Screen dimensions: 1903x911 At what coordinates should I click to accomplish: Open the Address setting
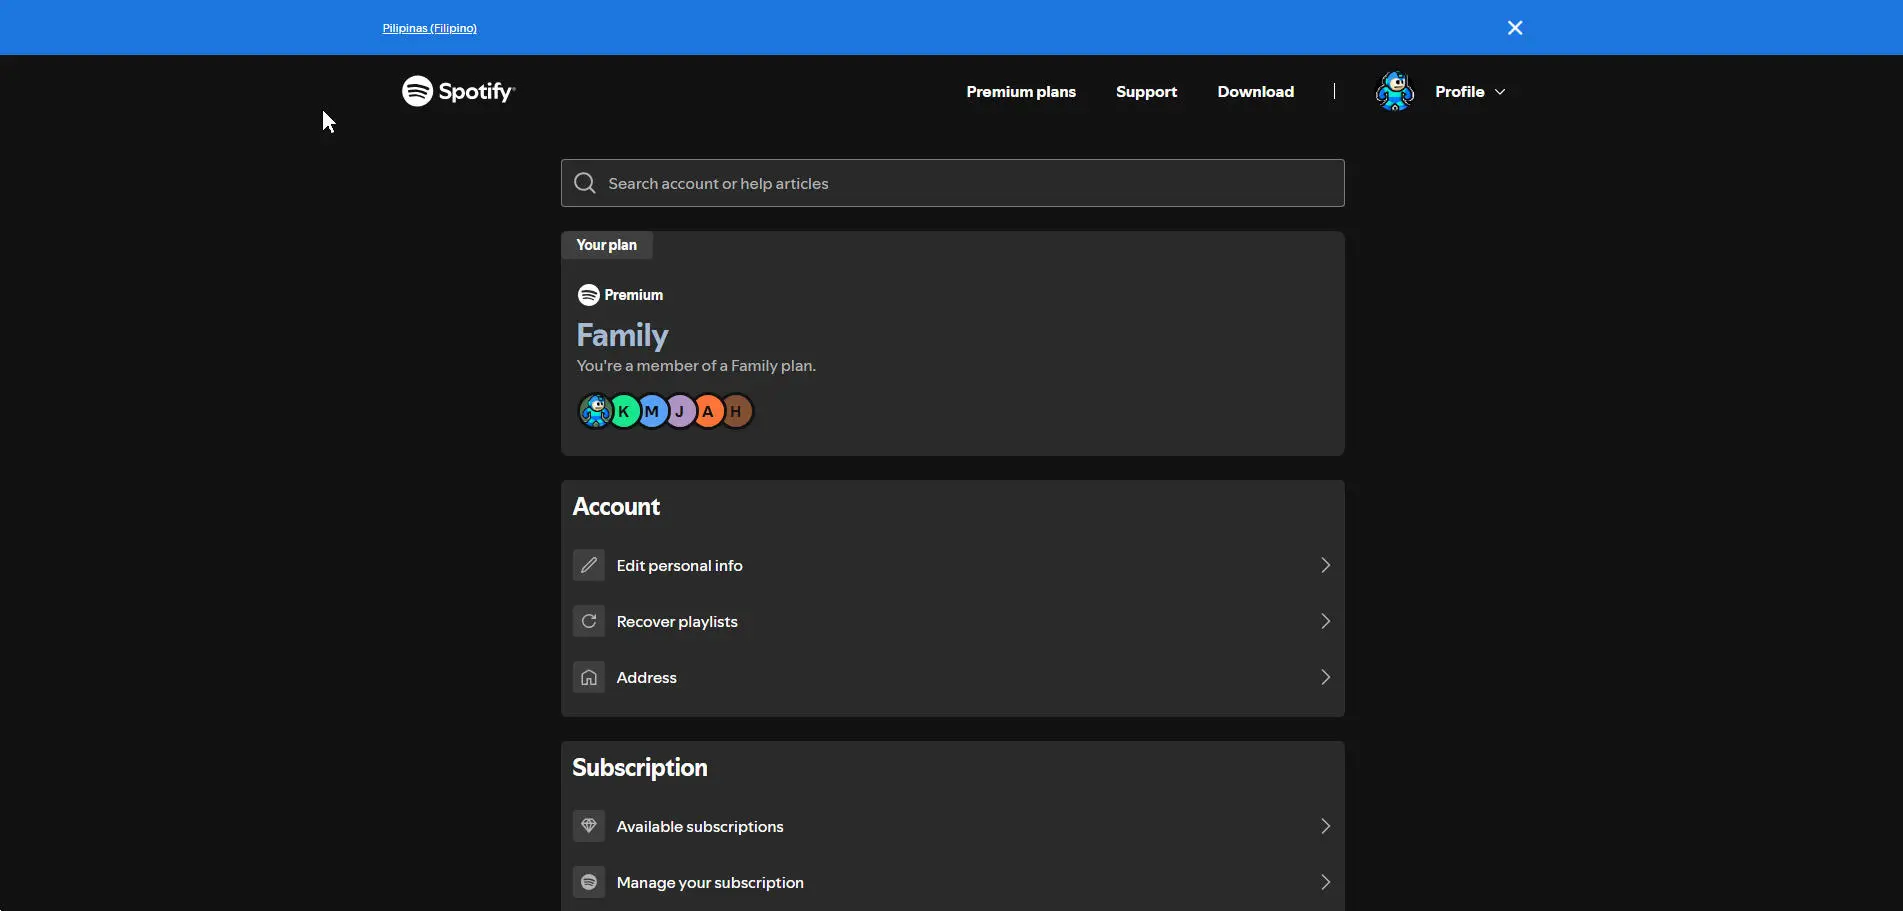coord(952,677)
